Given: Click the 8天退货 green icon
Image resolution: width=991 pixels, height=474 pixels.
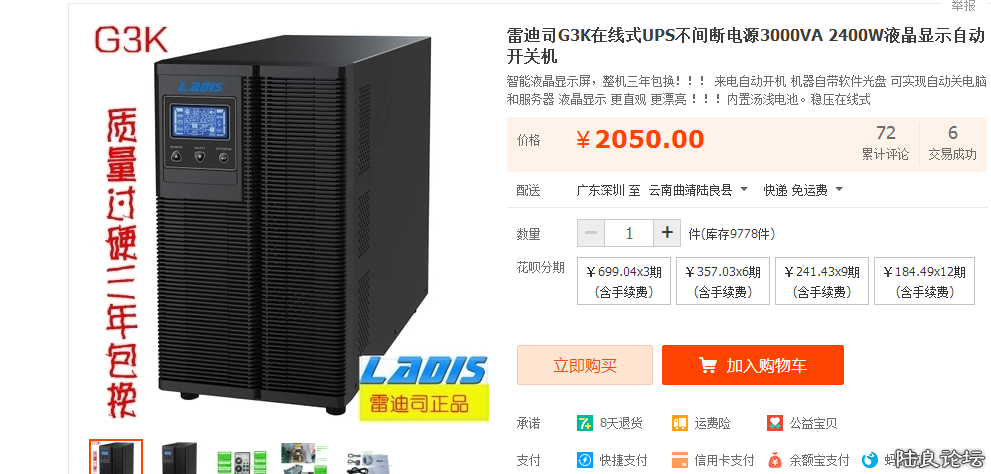Looking at the screenshot, I should click(x=585, y=423).
